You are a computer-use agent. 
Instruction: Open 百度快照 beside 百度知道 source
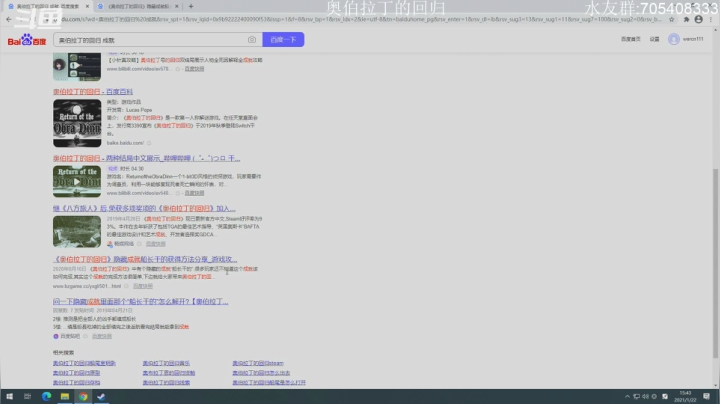coord(102,337)
